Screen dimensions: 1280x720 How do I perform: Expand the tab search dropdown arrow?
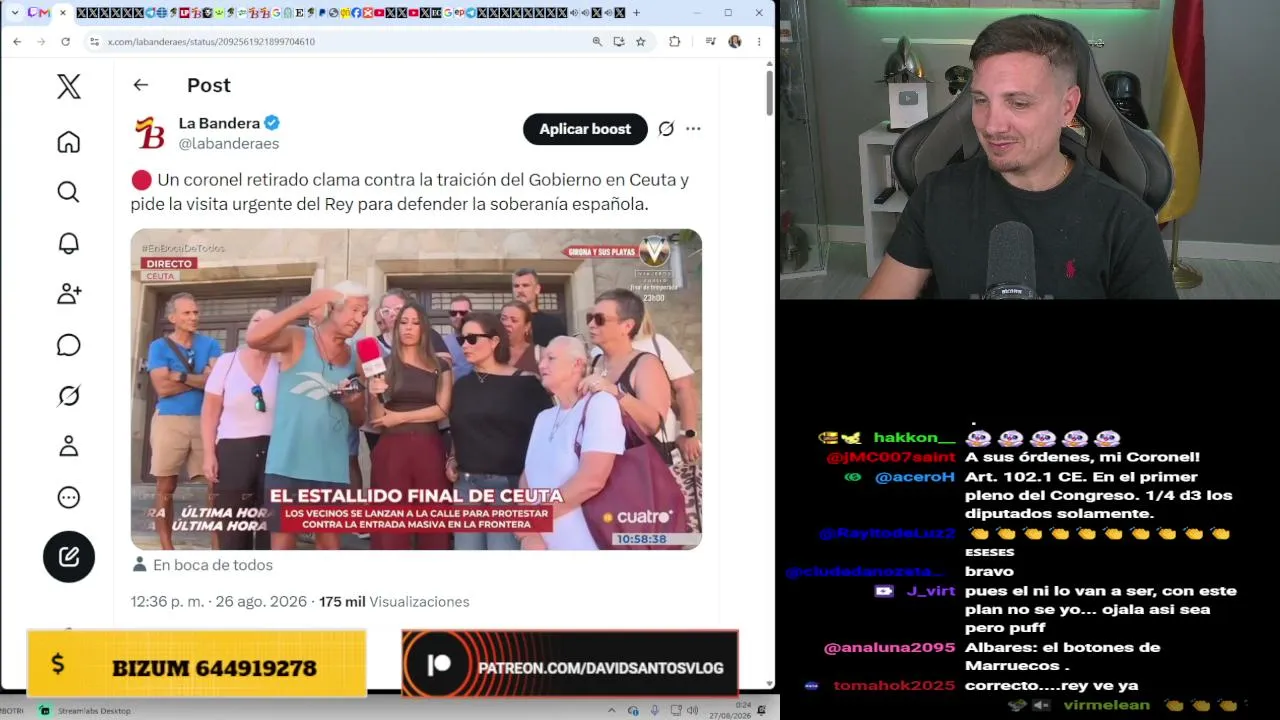tap(14, 13)
